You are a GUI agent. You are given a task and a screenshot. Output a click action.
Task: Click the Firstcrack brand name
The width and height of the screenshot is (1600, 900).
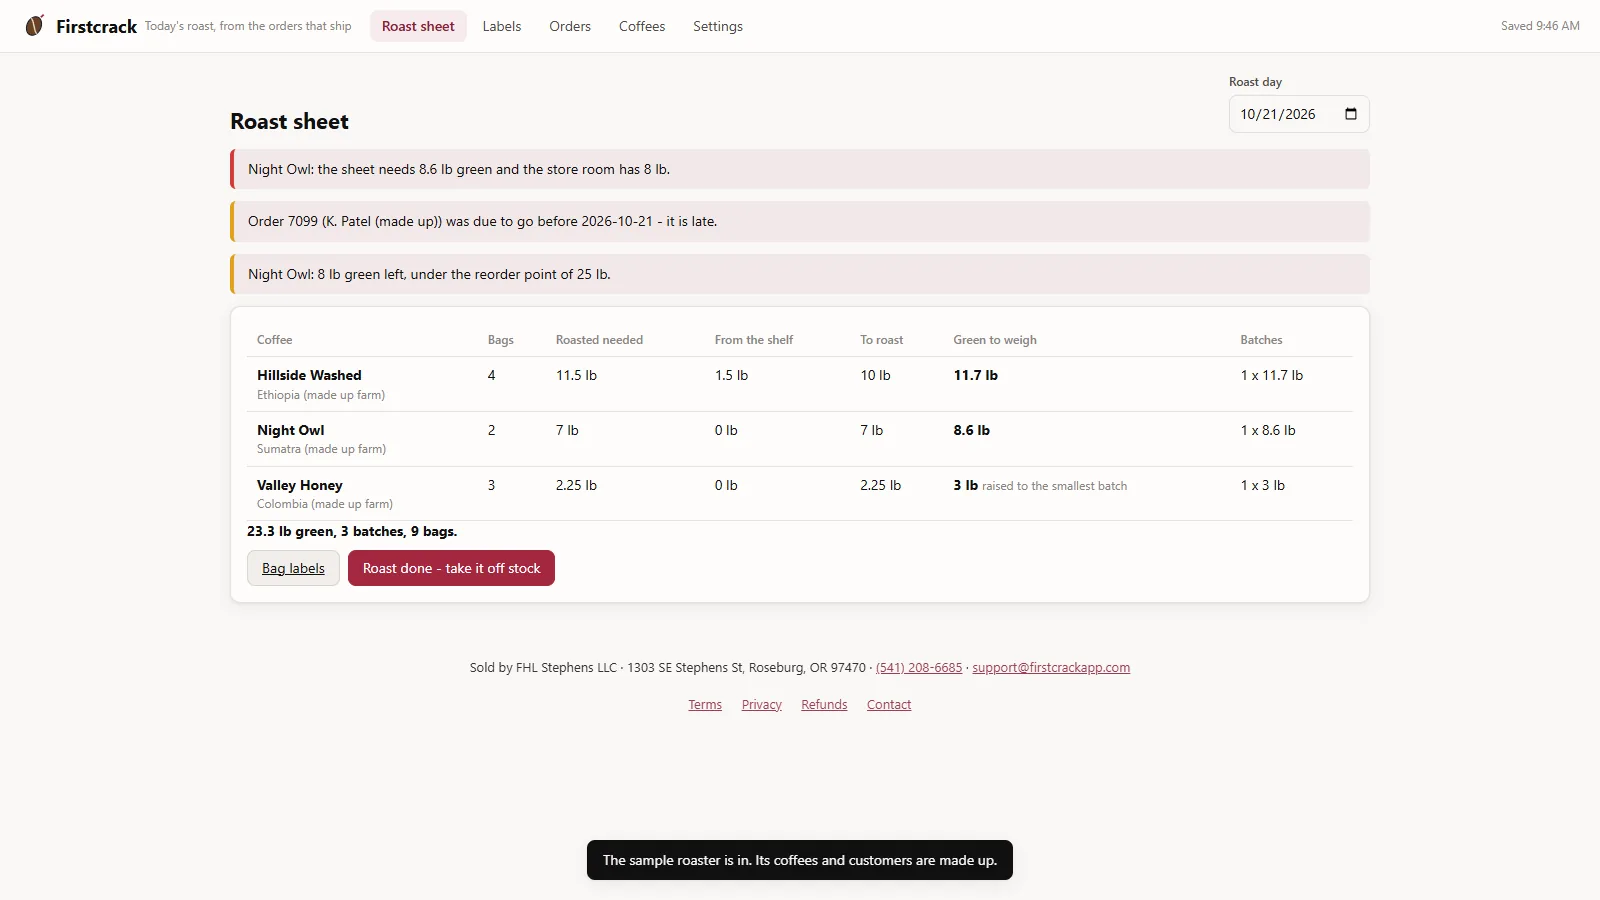point(96,26)
